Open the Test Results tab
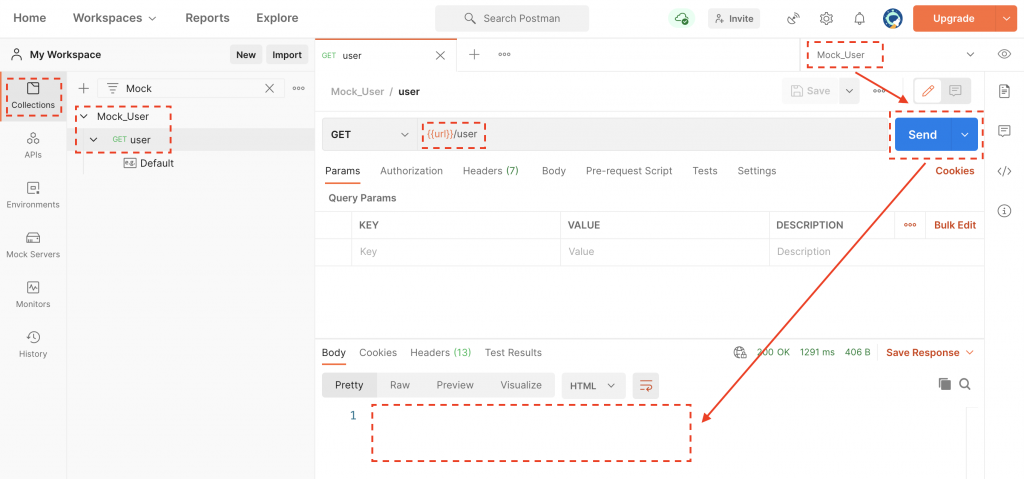1024x479 pixels. [513, 352]
